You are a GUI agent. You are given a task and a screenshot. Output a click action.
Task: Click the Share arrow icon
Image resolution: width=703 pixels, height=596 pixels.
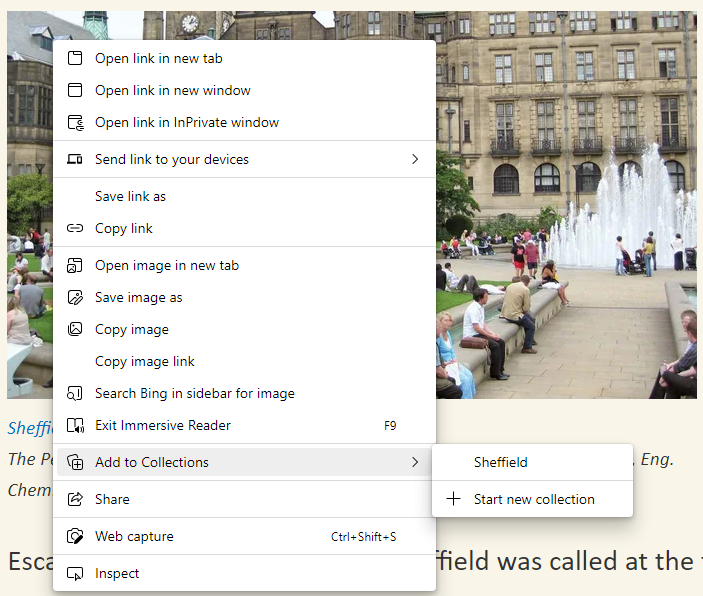coord(75,499)
